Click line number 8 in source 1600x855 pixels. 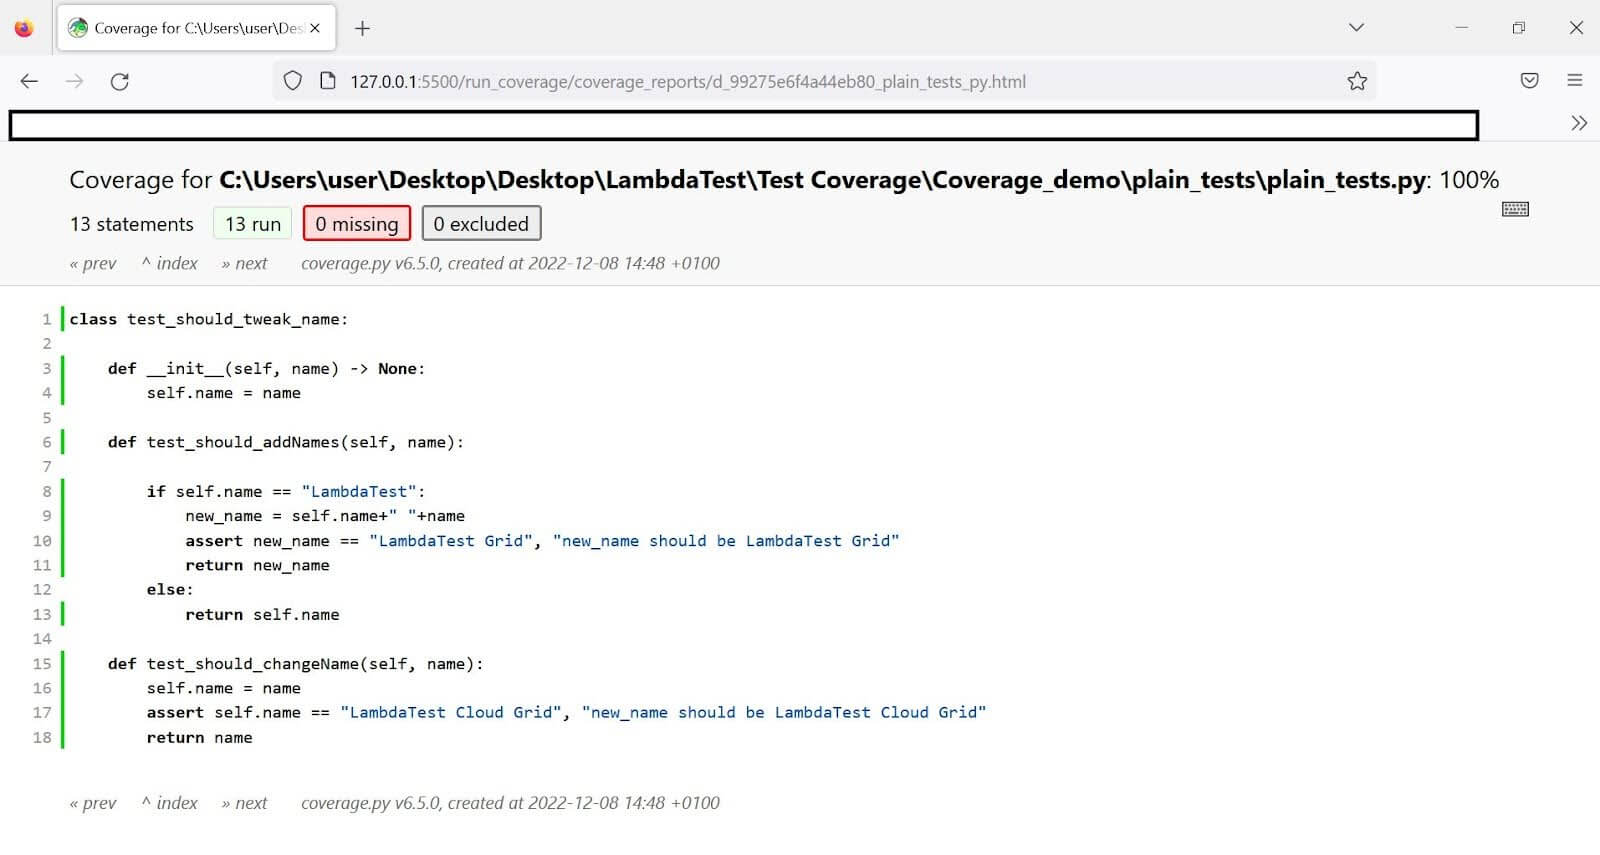(46, 491)
